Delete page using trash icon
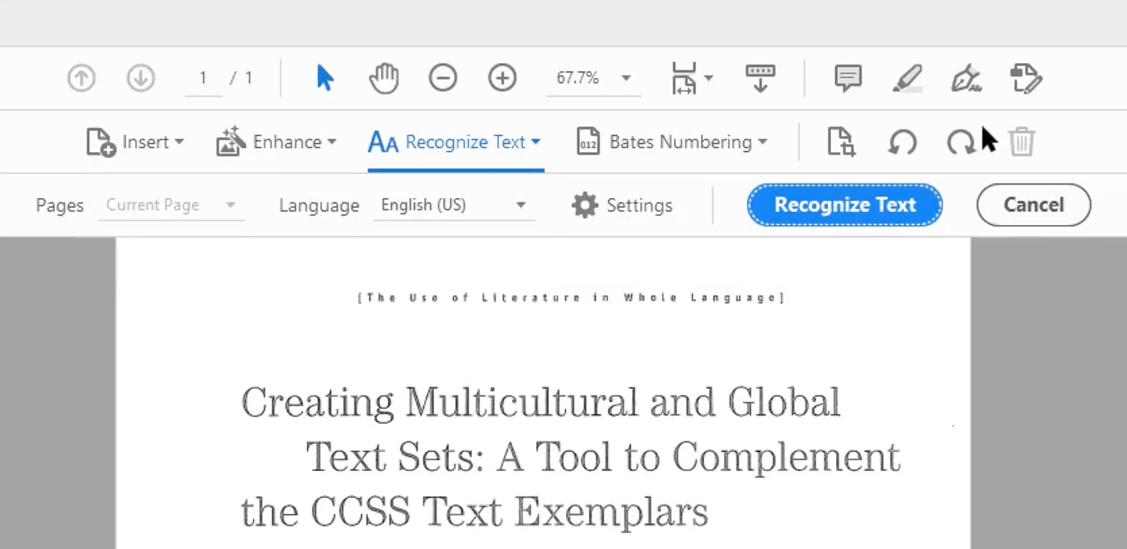 tap(1021, 143)
